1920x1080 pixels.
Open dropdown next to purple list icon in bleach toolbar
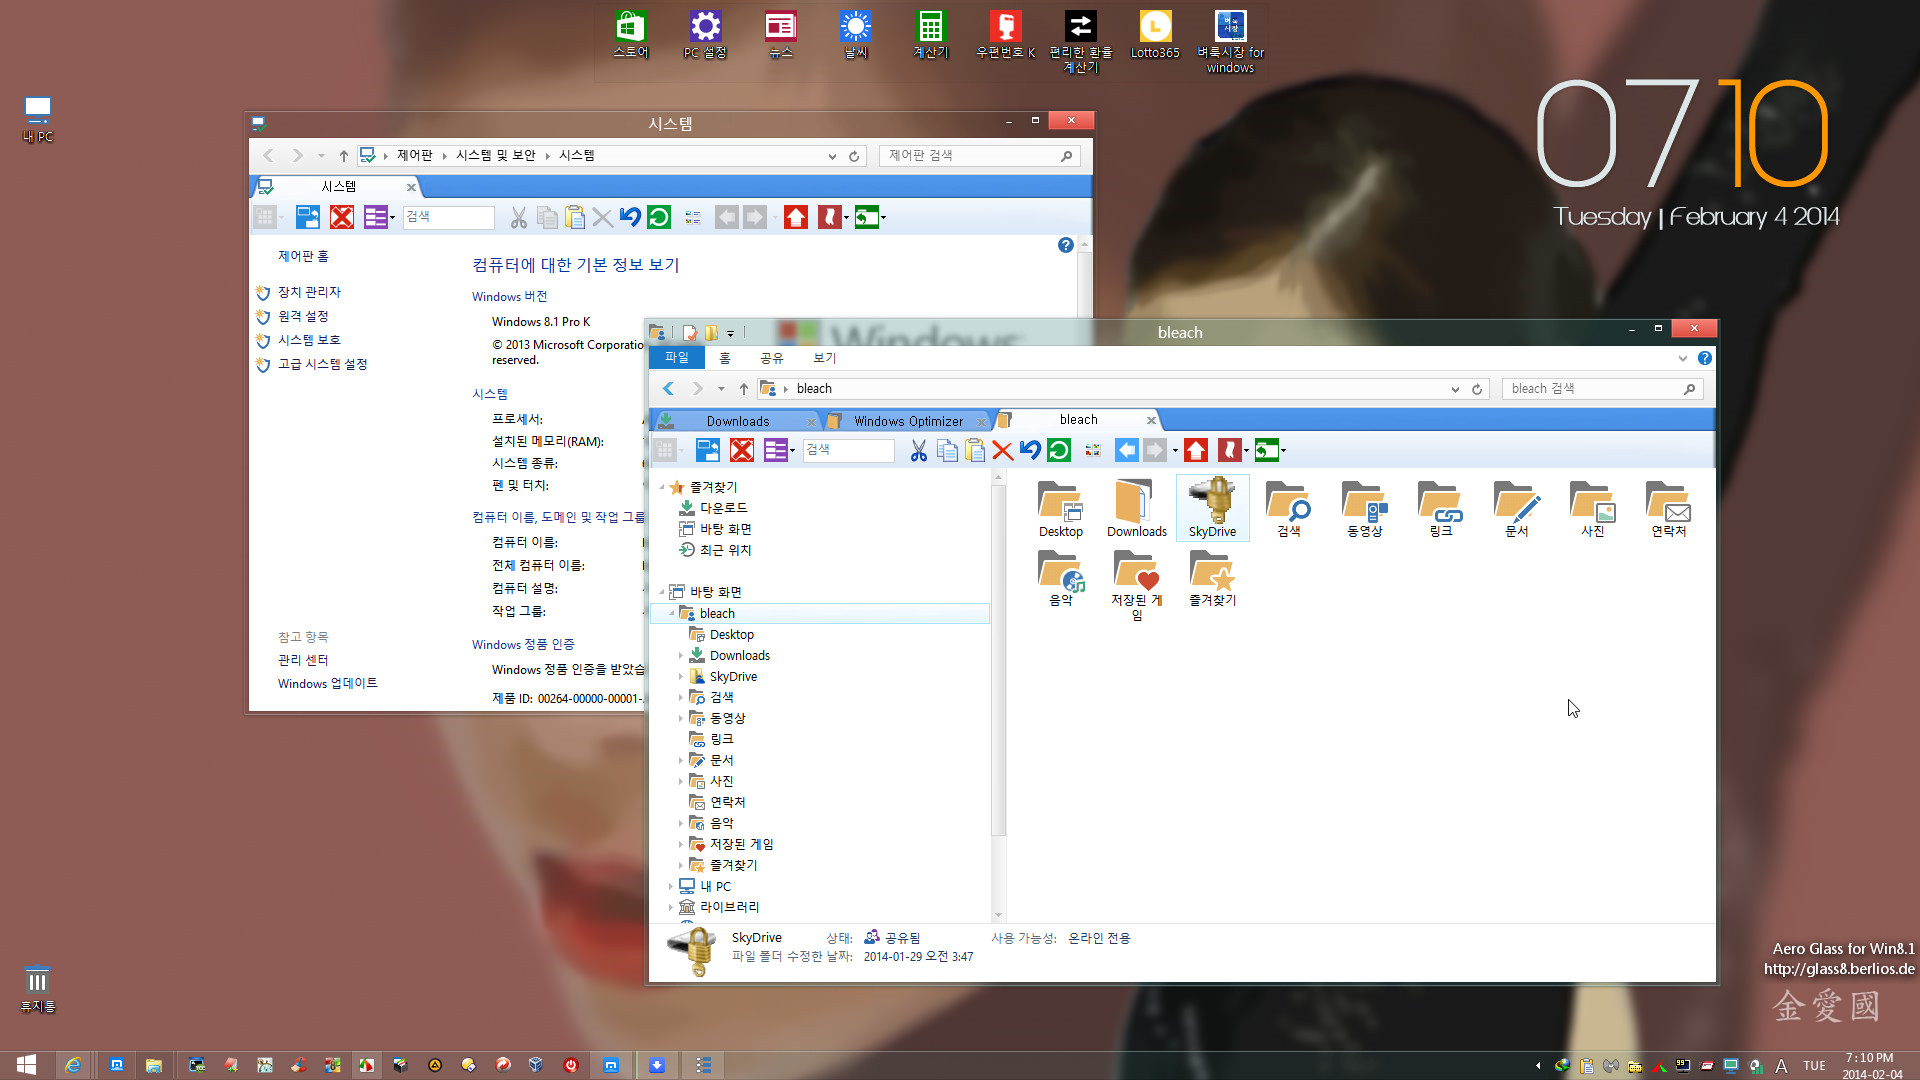pyautogui.click(x=792, y=452)
